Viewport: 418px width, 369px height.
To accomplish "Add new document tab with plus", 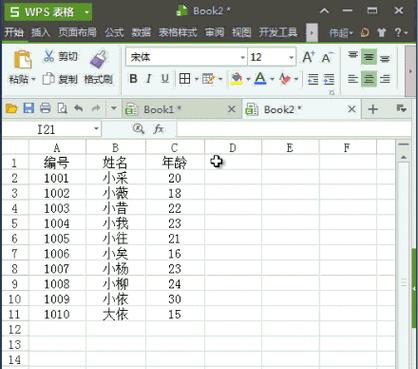I will coord(373,109).
